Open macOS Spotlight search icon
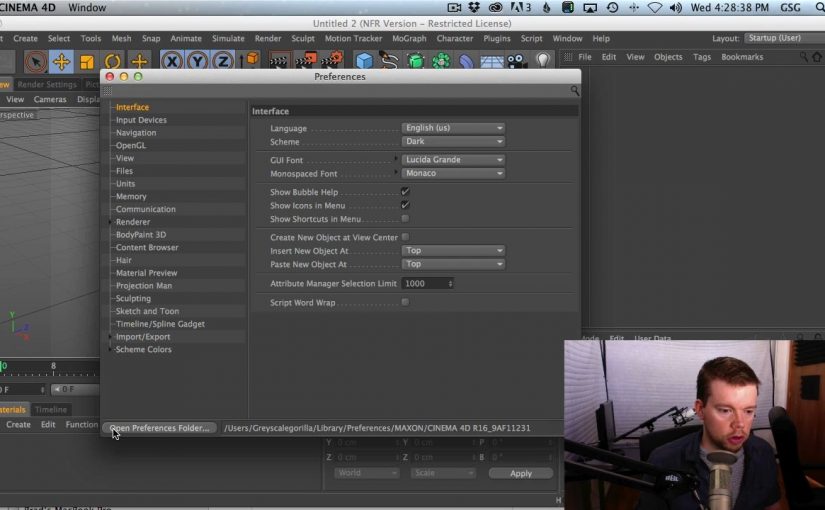825x510 pixels. pos(819,7)
